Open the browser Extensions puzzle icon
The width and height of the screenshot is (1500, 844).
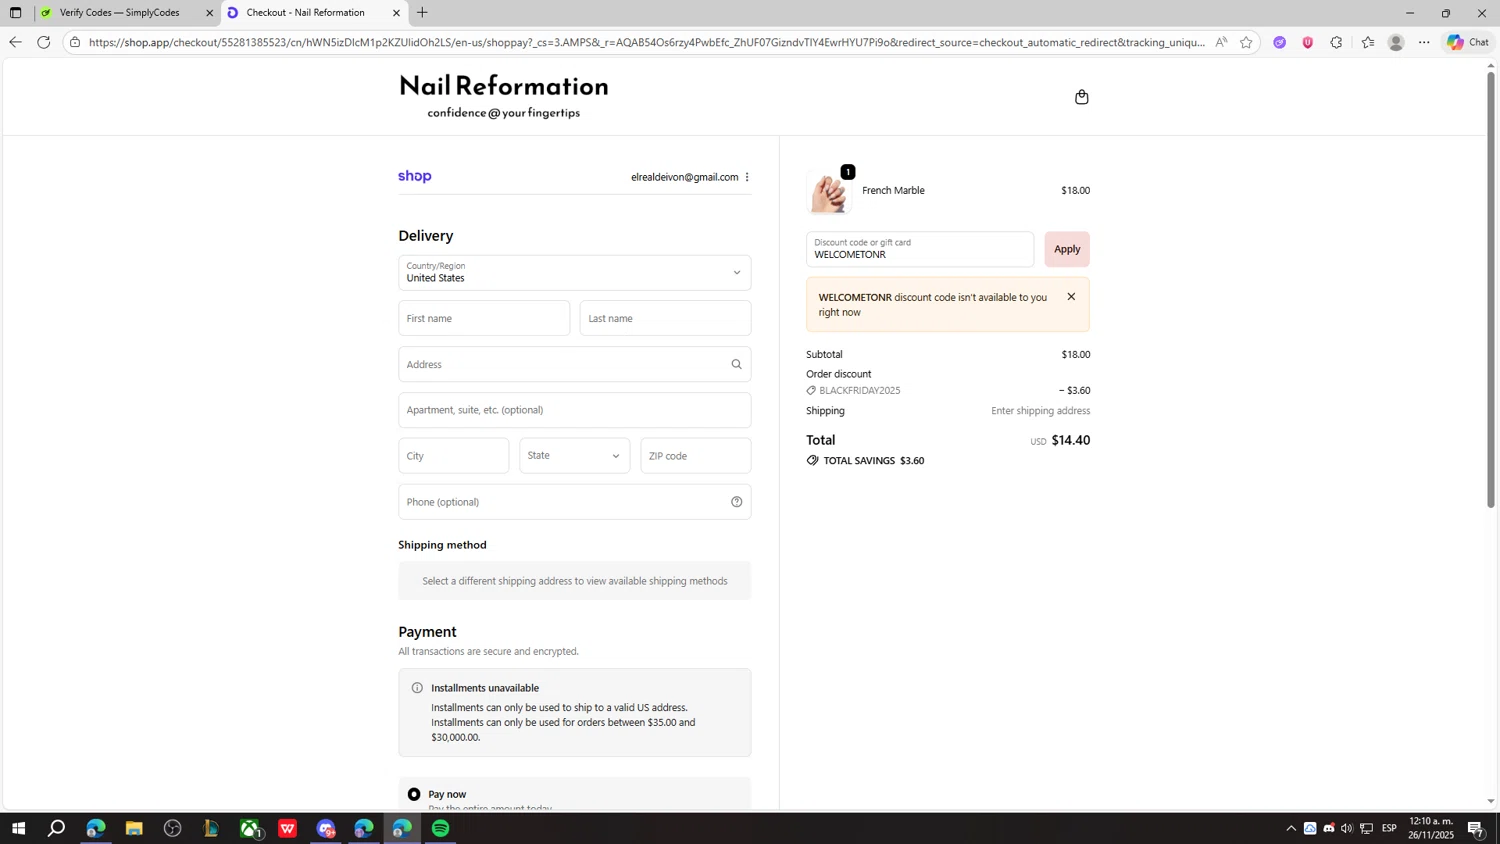click(x=1336, y=42)
